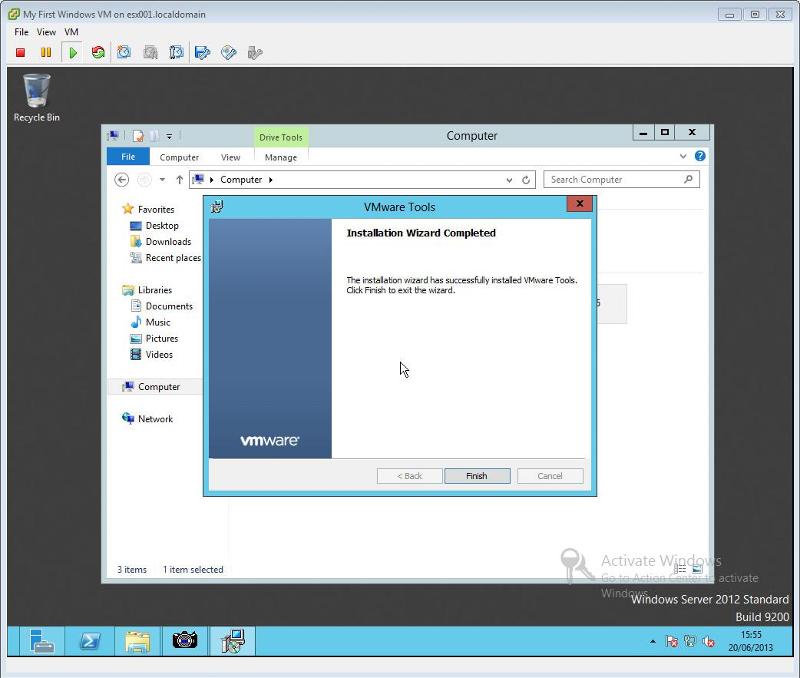Click the yellow Suspend toolbar icon
The image size is (800, 678).
click(46, 53)
